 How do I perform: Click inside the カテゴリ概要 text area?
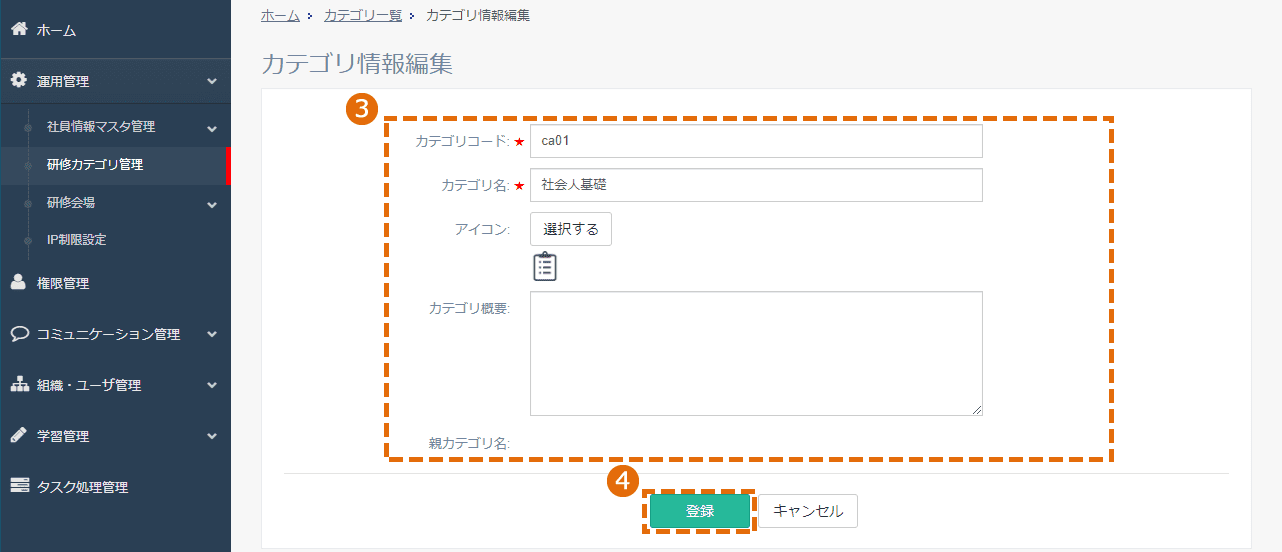(x=756, y=353)
